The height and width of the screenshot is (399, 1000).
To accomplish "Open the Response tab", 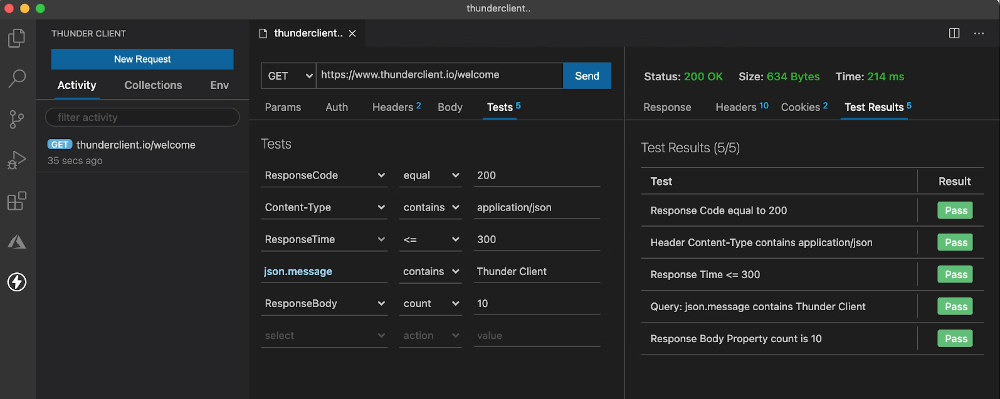I will point(667,107).
